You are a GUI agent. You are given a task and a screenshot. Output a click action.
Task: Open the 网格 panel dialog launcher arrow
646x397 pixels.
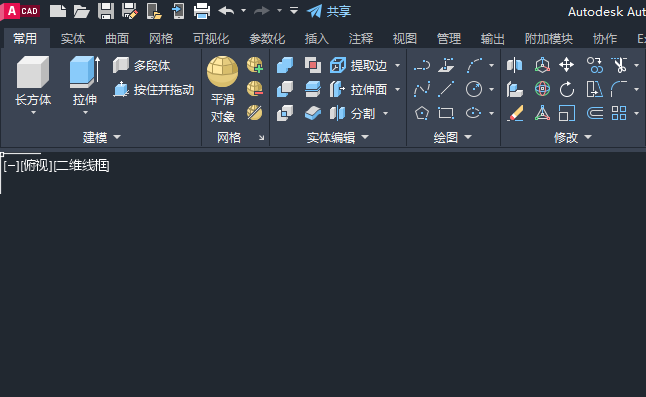pos(262,138)
